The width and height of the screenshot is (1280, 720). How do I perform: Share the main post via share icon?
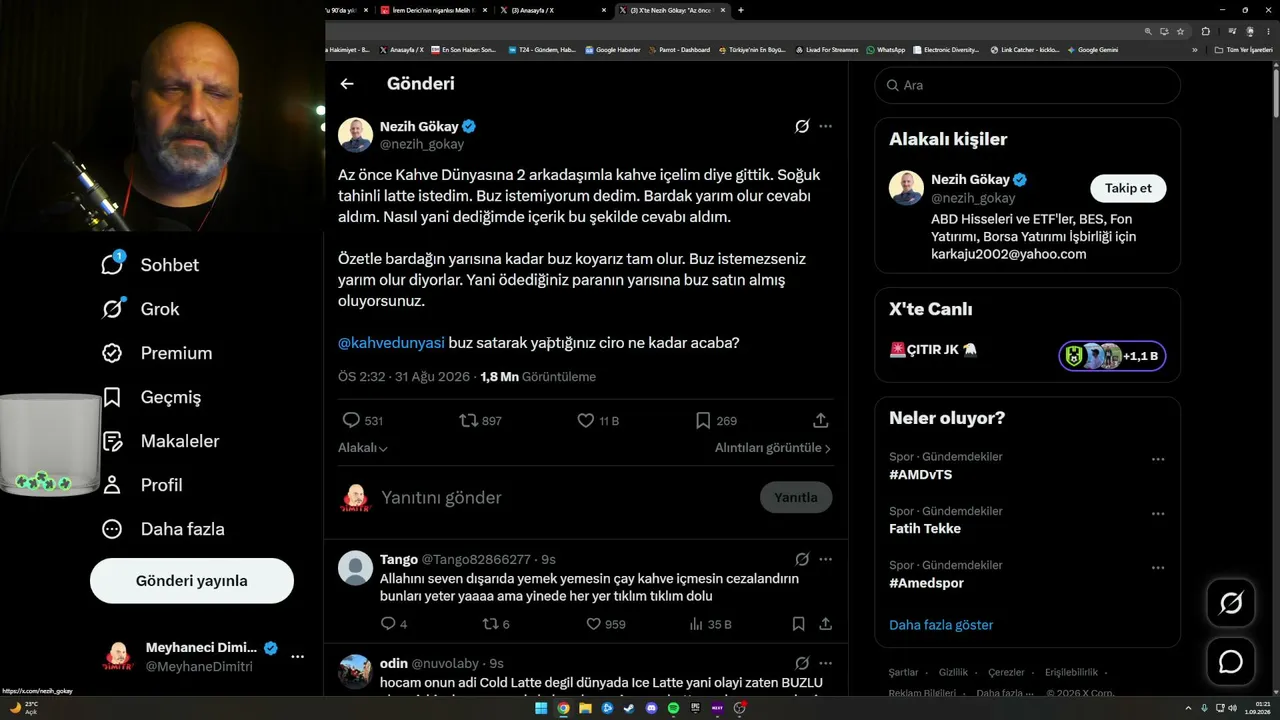[x=820, y=421]
